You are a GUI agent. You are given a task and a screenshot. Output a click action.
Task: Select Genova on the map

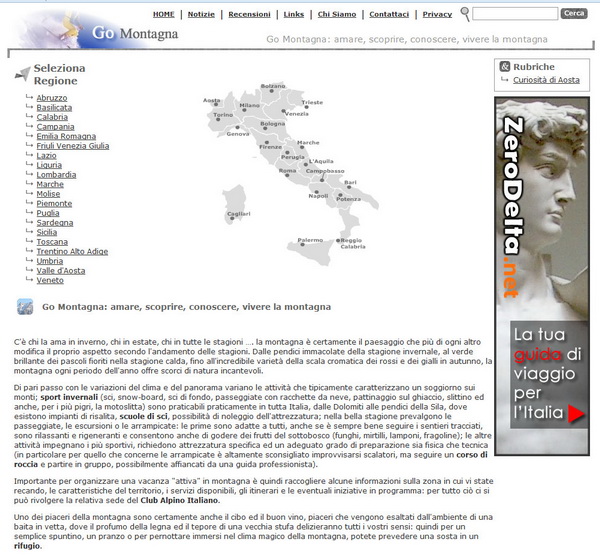(x=238, y=134)
